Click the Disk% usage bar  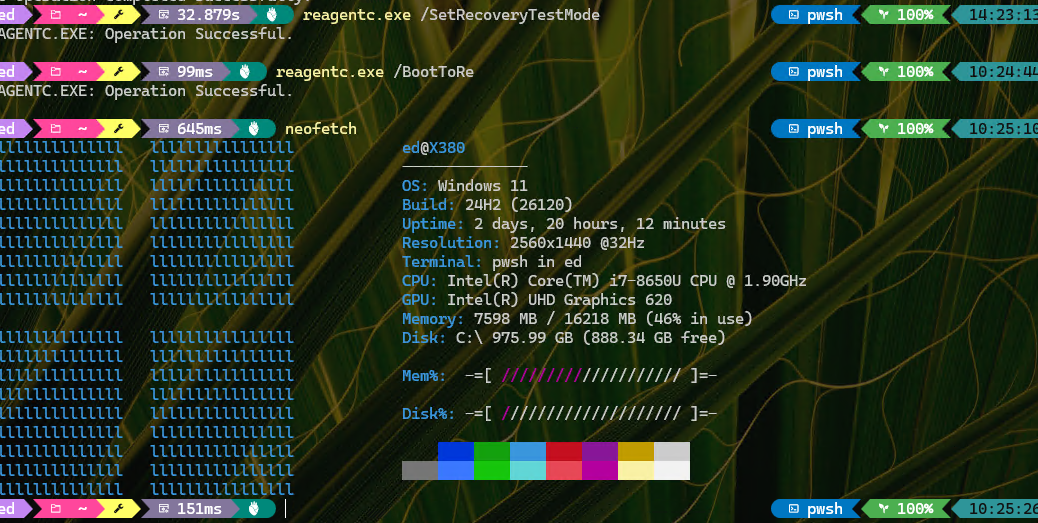pyautogui.click(x=590, y=414)
